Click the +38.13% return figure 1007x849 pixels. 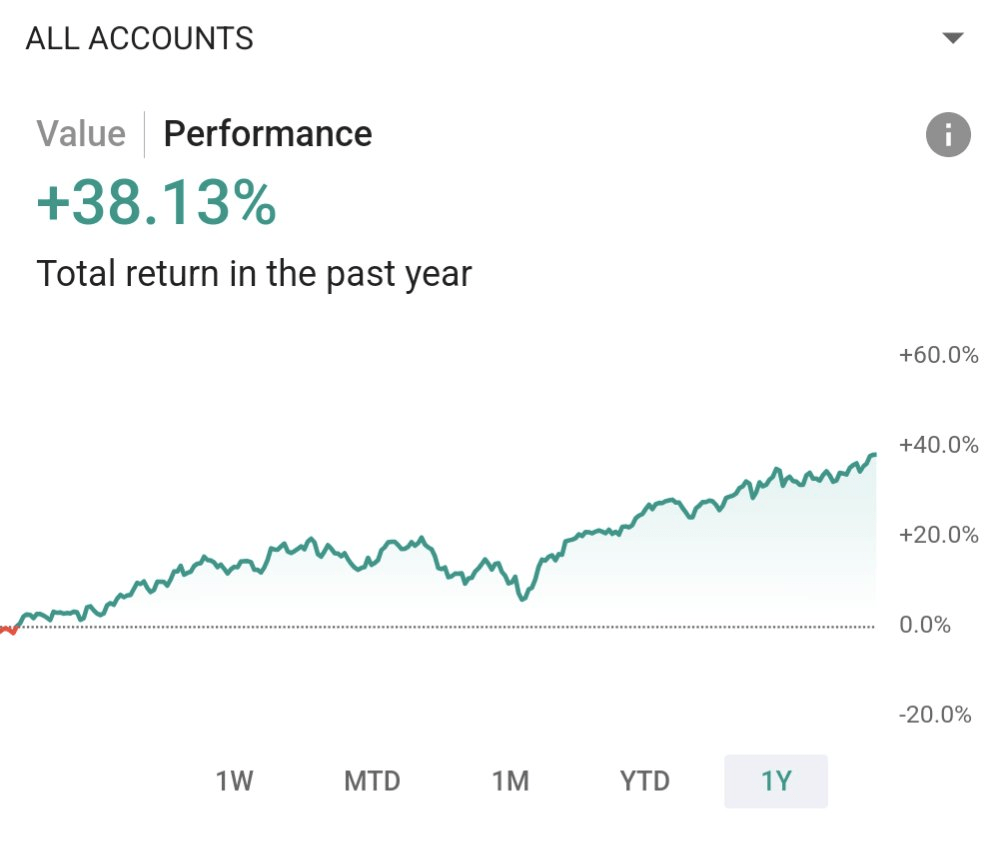156,204
